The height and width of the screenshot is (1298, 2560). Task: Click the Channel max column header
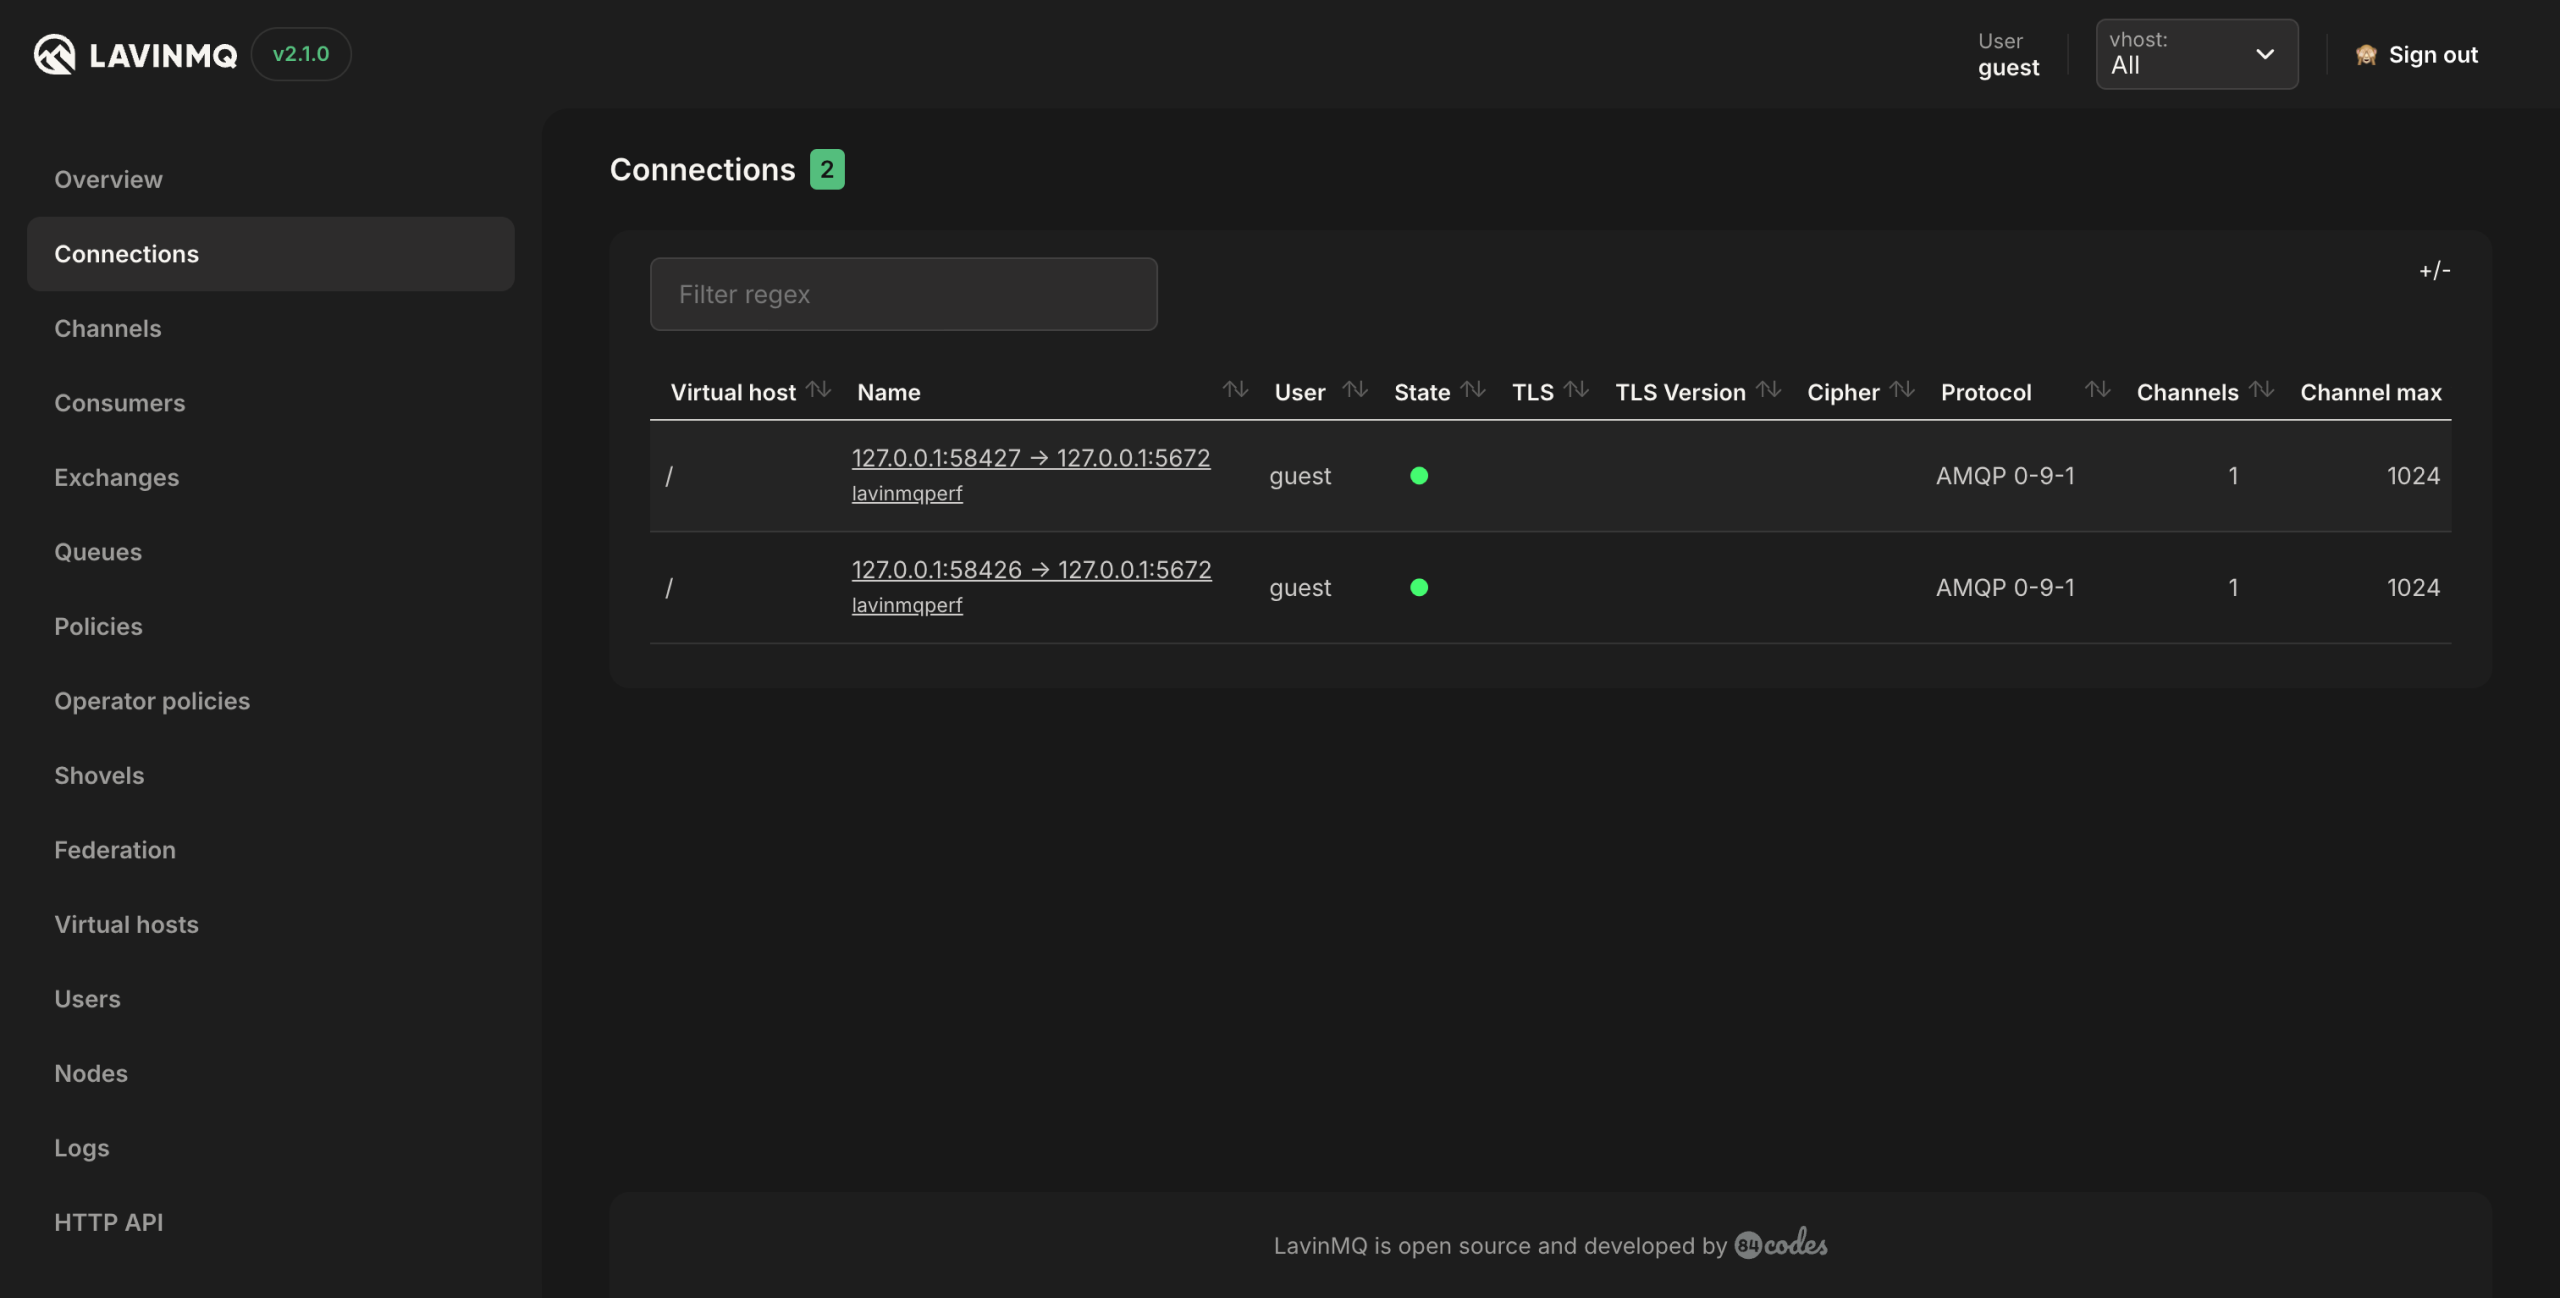[x=2370, y=392]
